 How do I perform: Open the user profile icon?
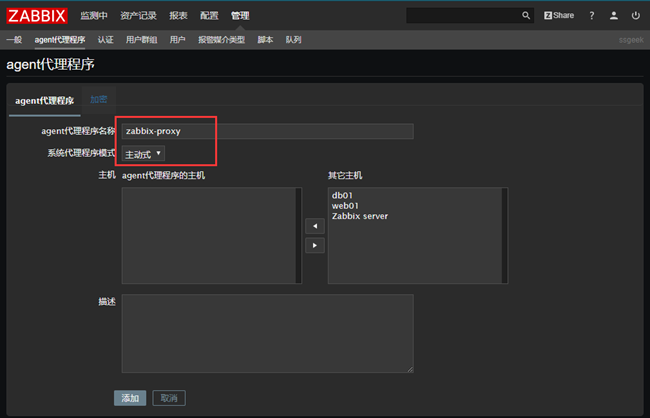pyautogui.click(x=614, y=16)
